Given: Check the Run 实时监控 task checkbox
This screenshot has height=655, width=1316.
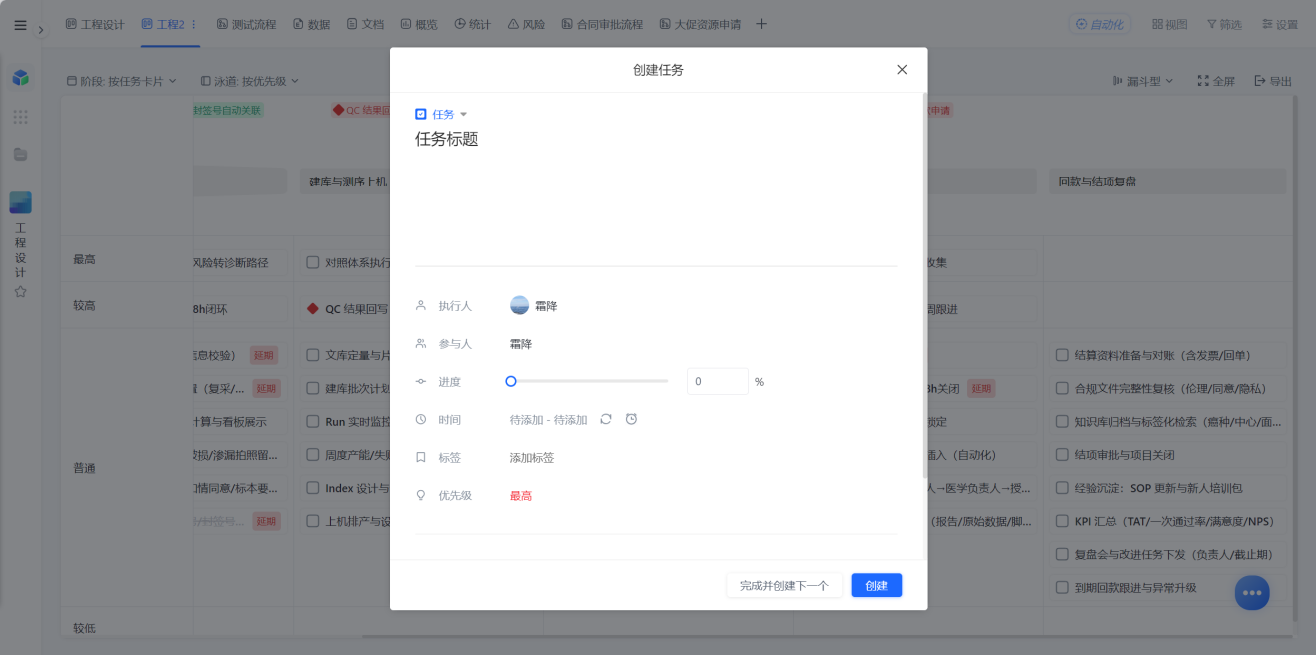Looking at the screenshot, I should pyautogui.click(x=313, y=422).
